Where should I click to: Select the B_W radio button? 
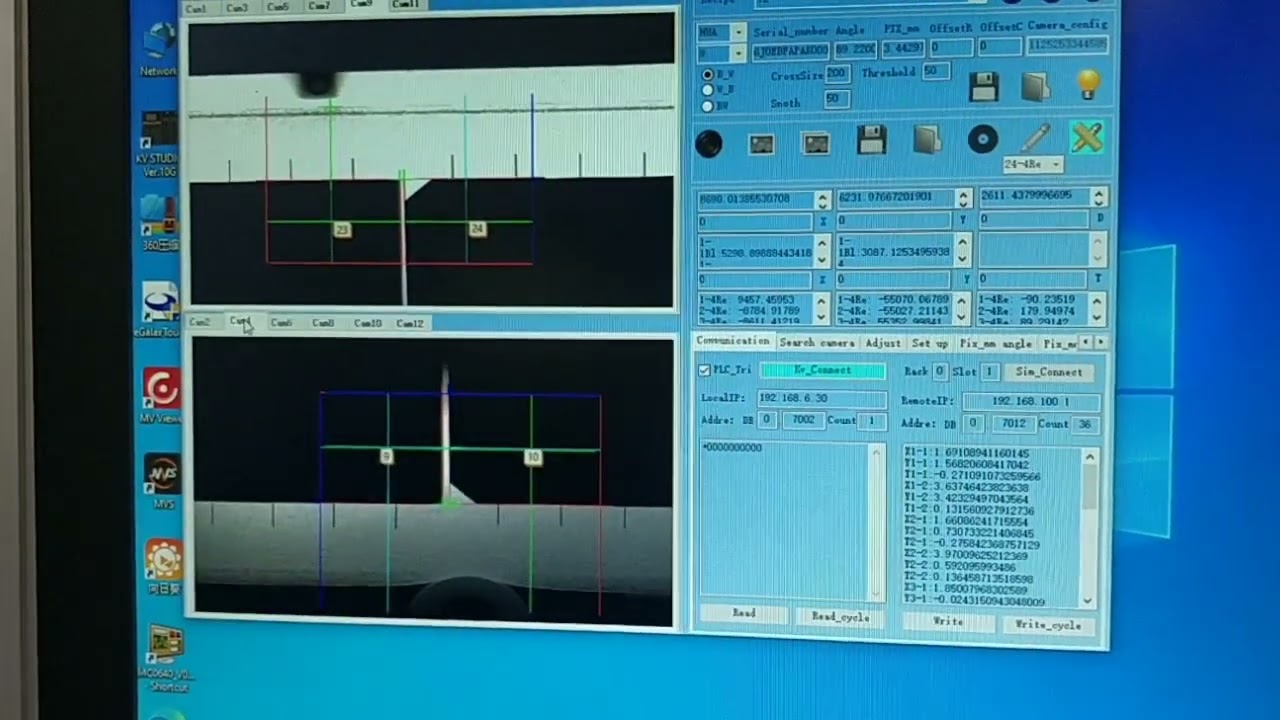[x=708, y=75]
